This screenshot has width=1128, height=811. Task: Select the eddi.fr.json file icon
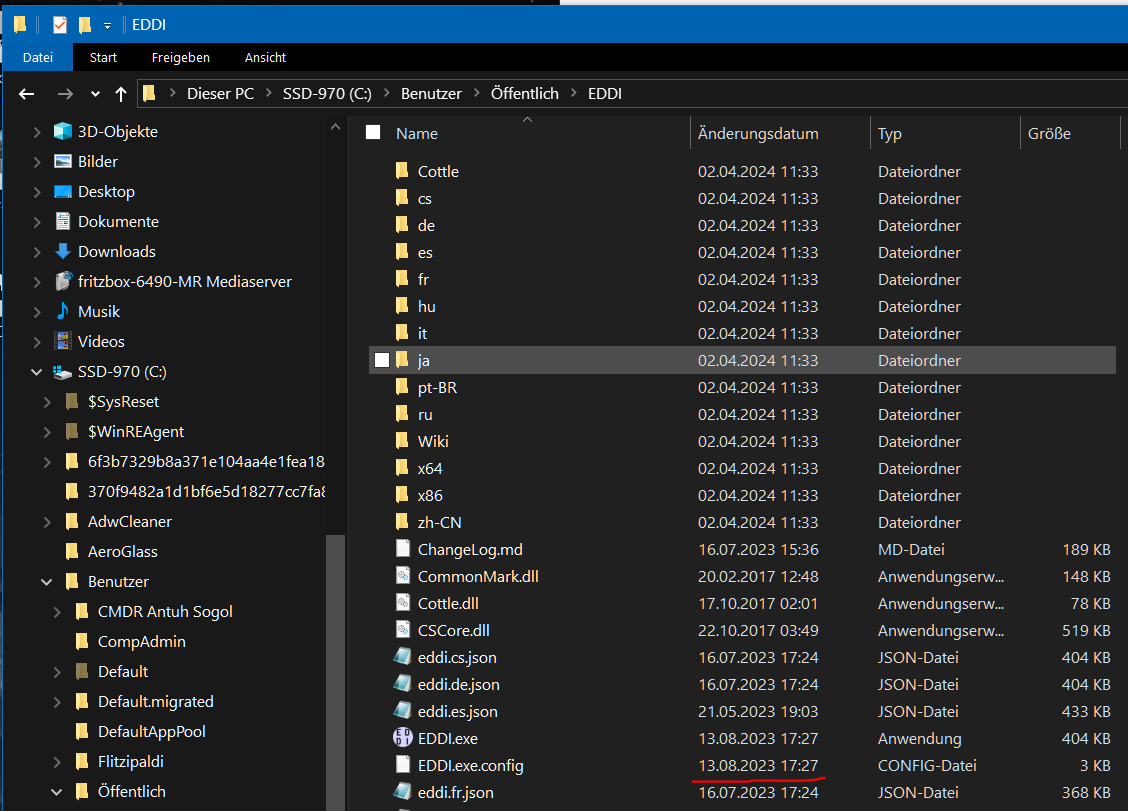coord(402,792)
